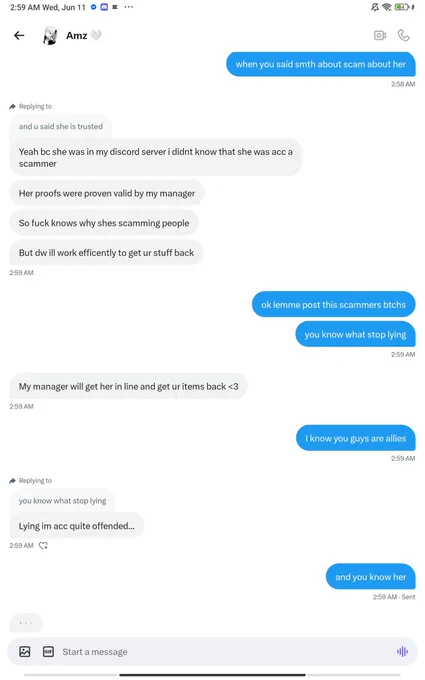Tap the Wi-Fi status icon
The image size is (425, 680).
(x=386, y=7)
